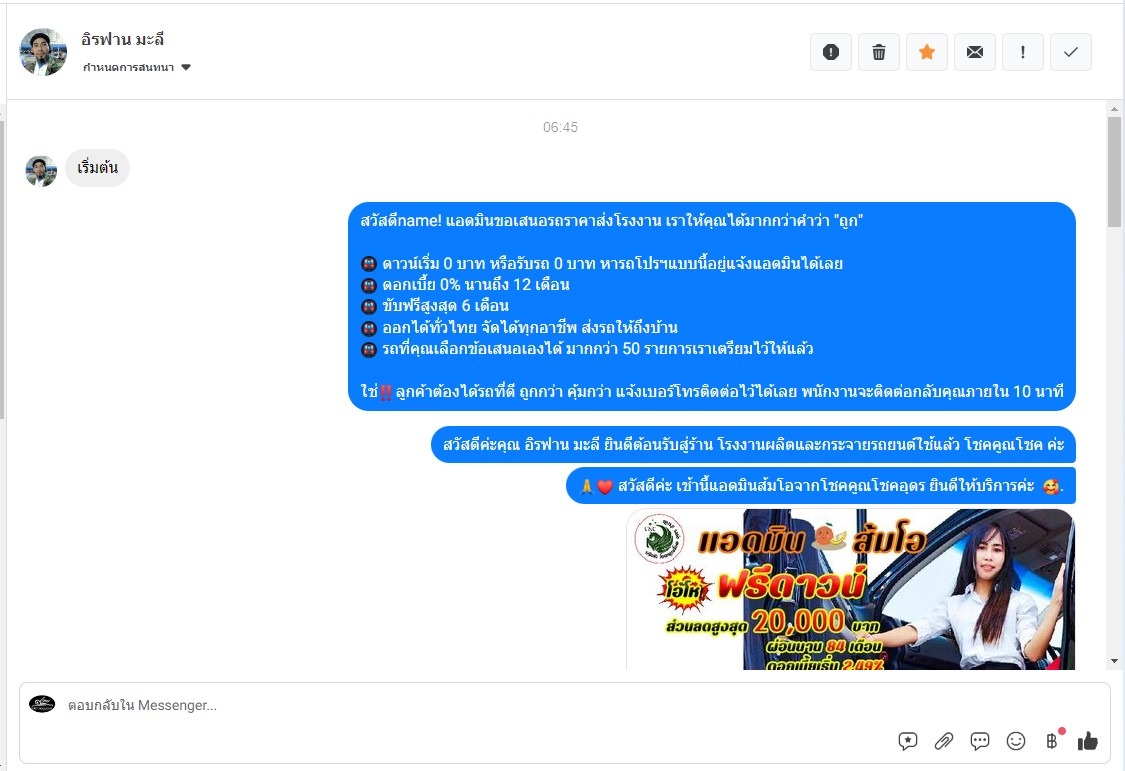Delete conversation using trash can icon
The image size is (1125, 771).
coord(879,52)
